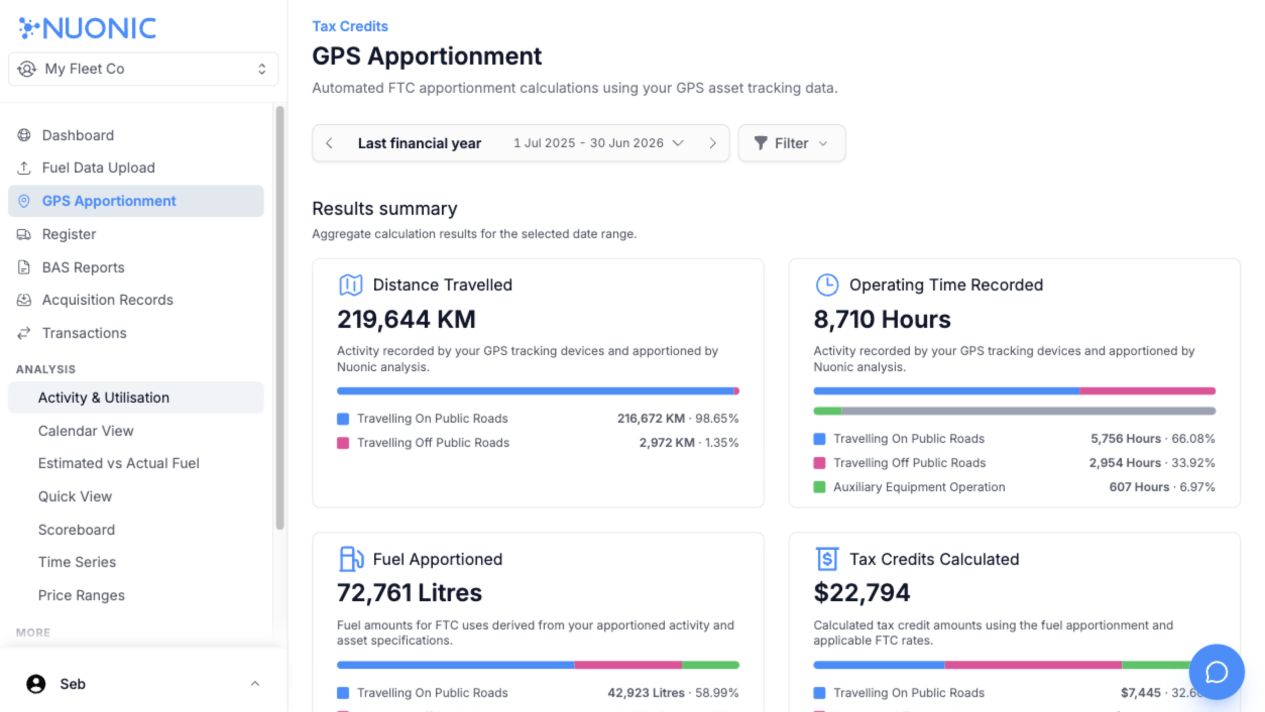Click the ANALYSIS section label
This screenshot has width=1265, height=712.
coord(46,369)
